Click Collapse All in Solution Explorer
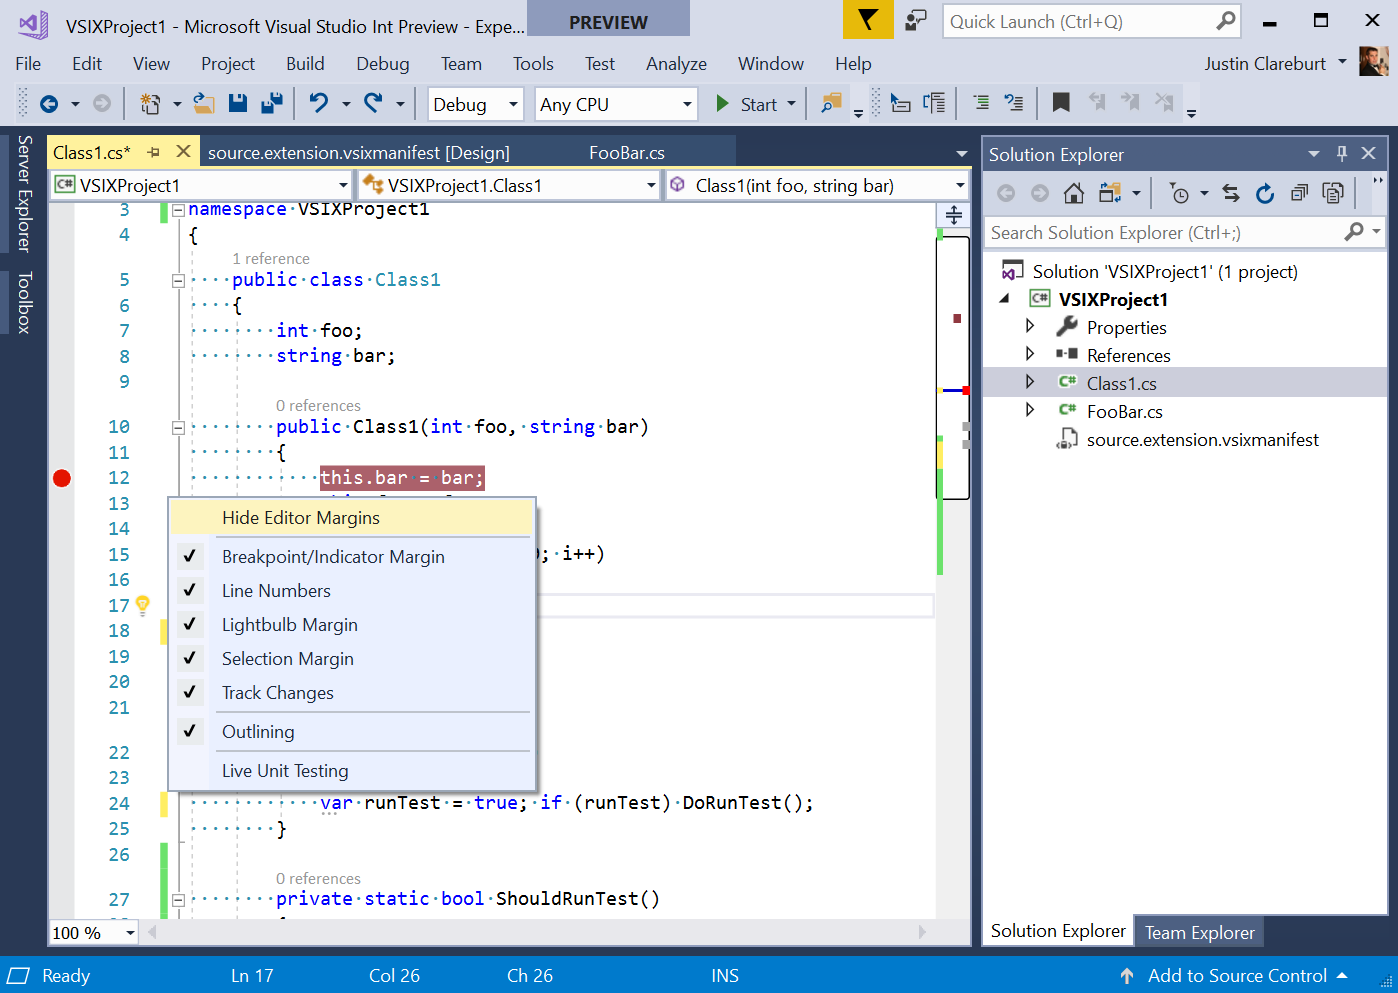Image resolution: width=1398 pixels, height=993 pixels. pyautogui.click(x=1299, y=193)
